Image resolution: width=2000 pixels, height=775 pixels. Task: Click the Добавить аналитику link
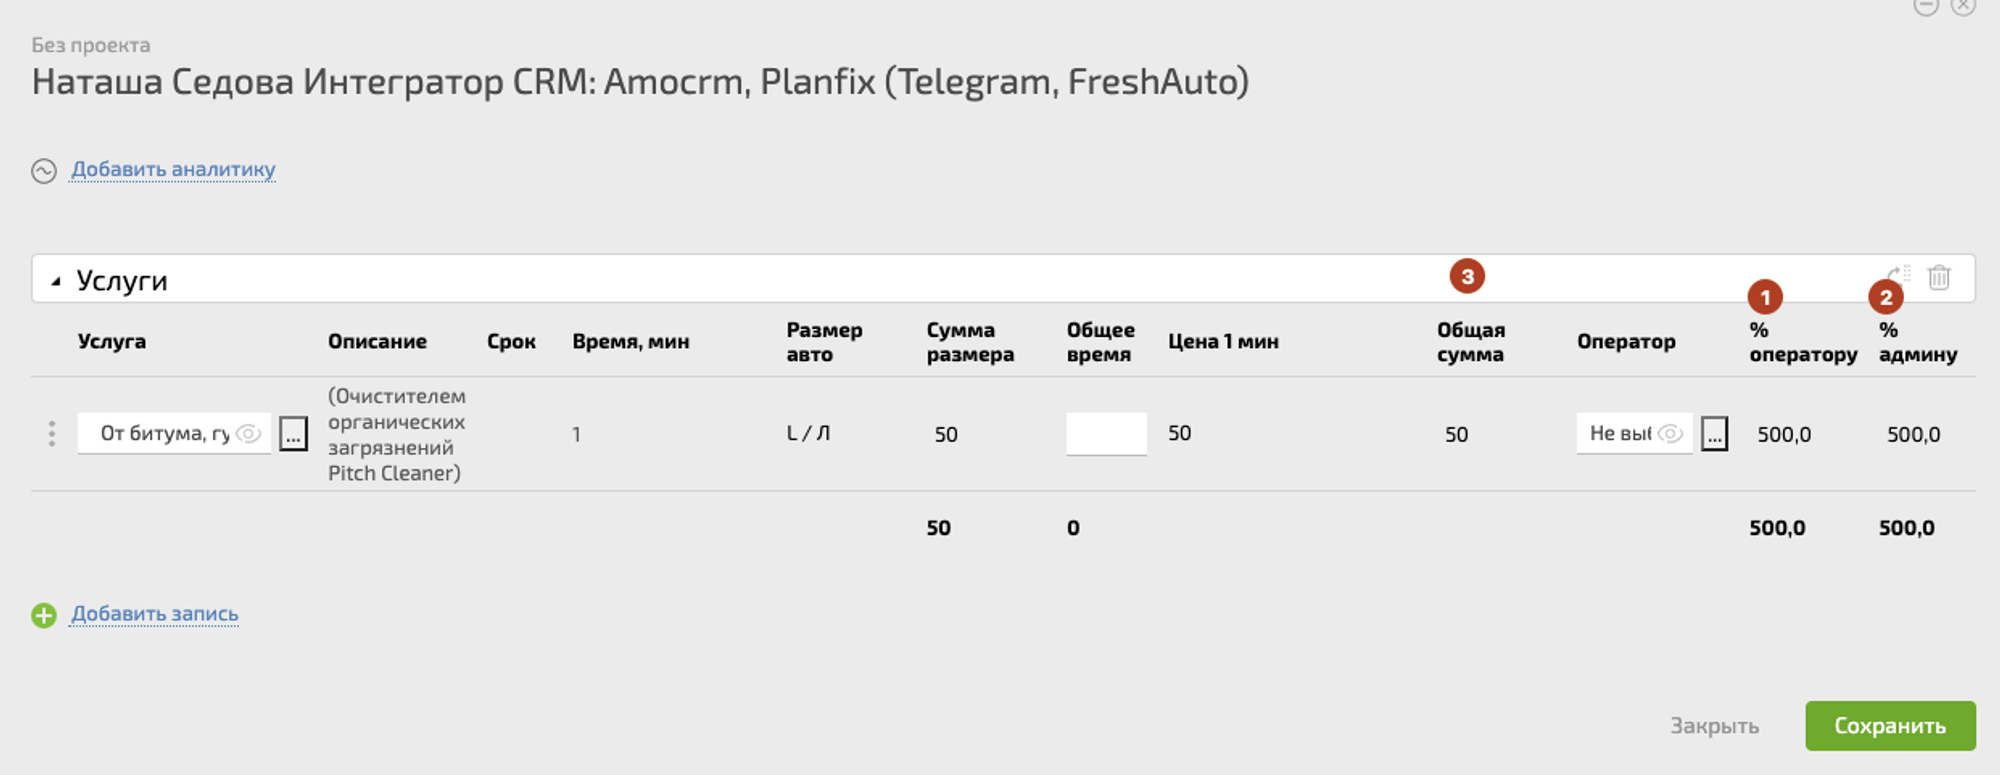coord(173,170)
